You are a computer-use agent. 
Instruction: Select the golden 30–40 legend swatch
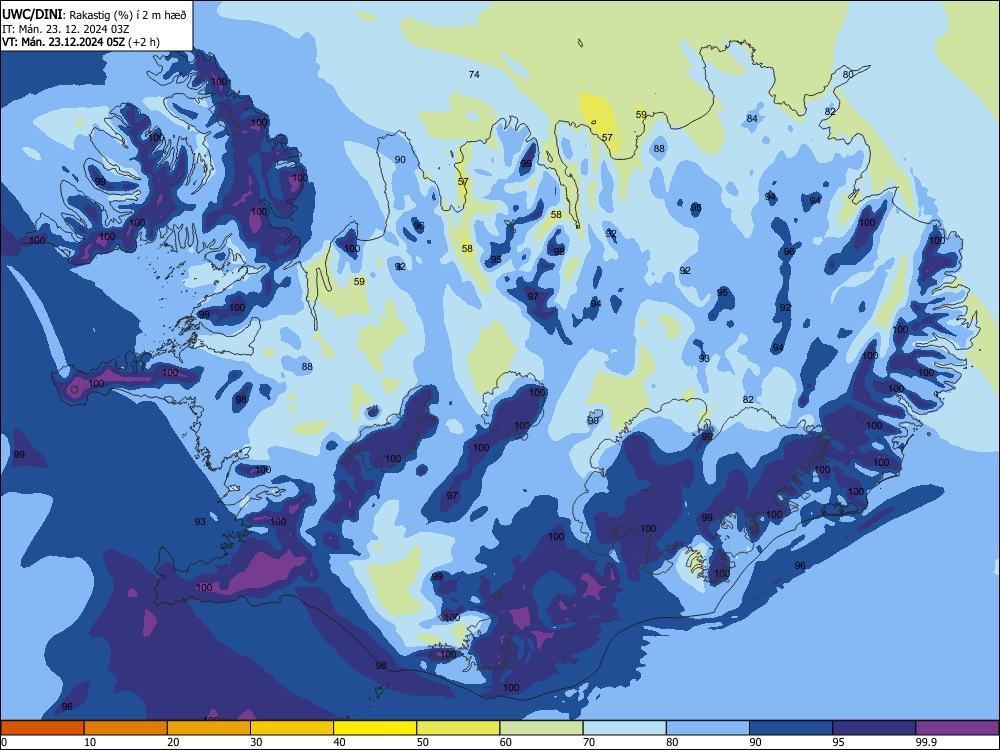pos(292,728)
